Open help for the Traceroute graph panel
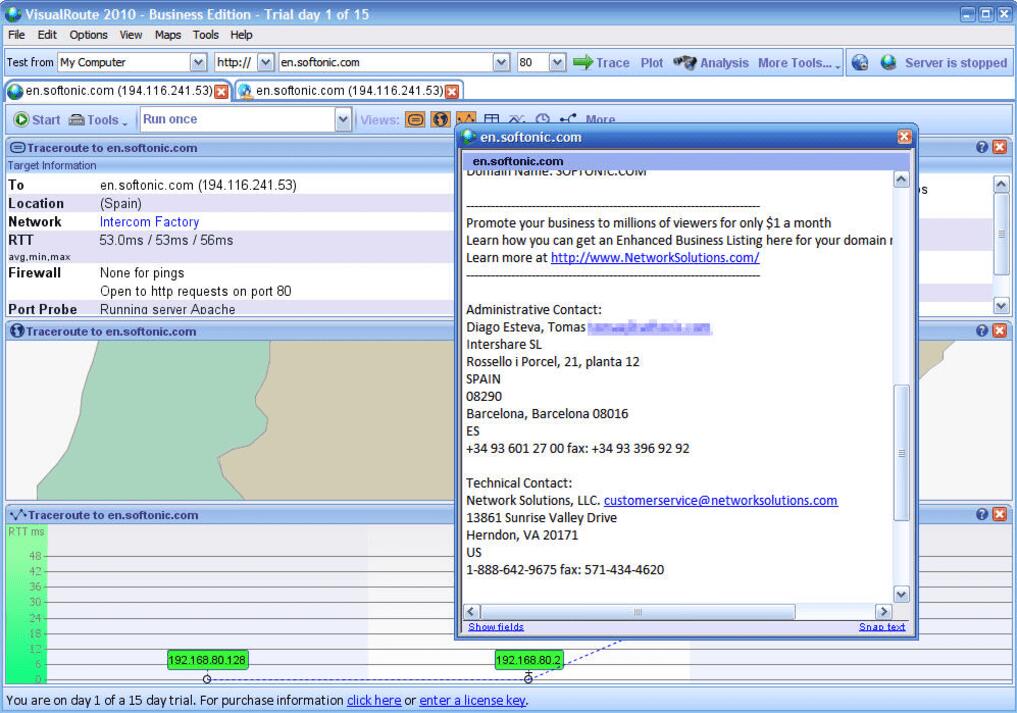 [982, 514]
